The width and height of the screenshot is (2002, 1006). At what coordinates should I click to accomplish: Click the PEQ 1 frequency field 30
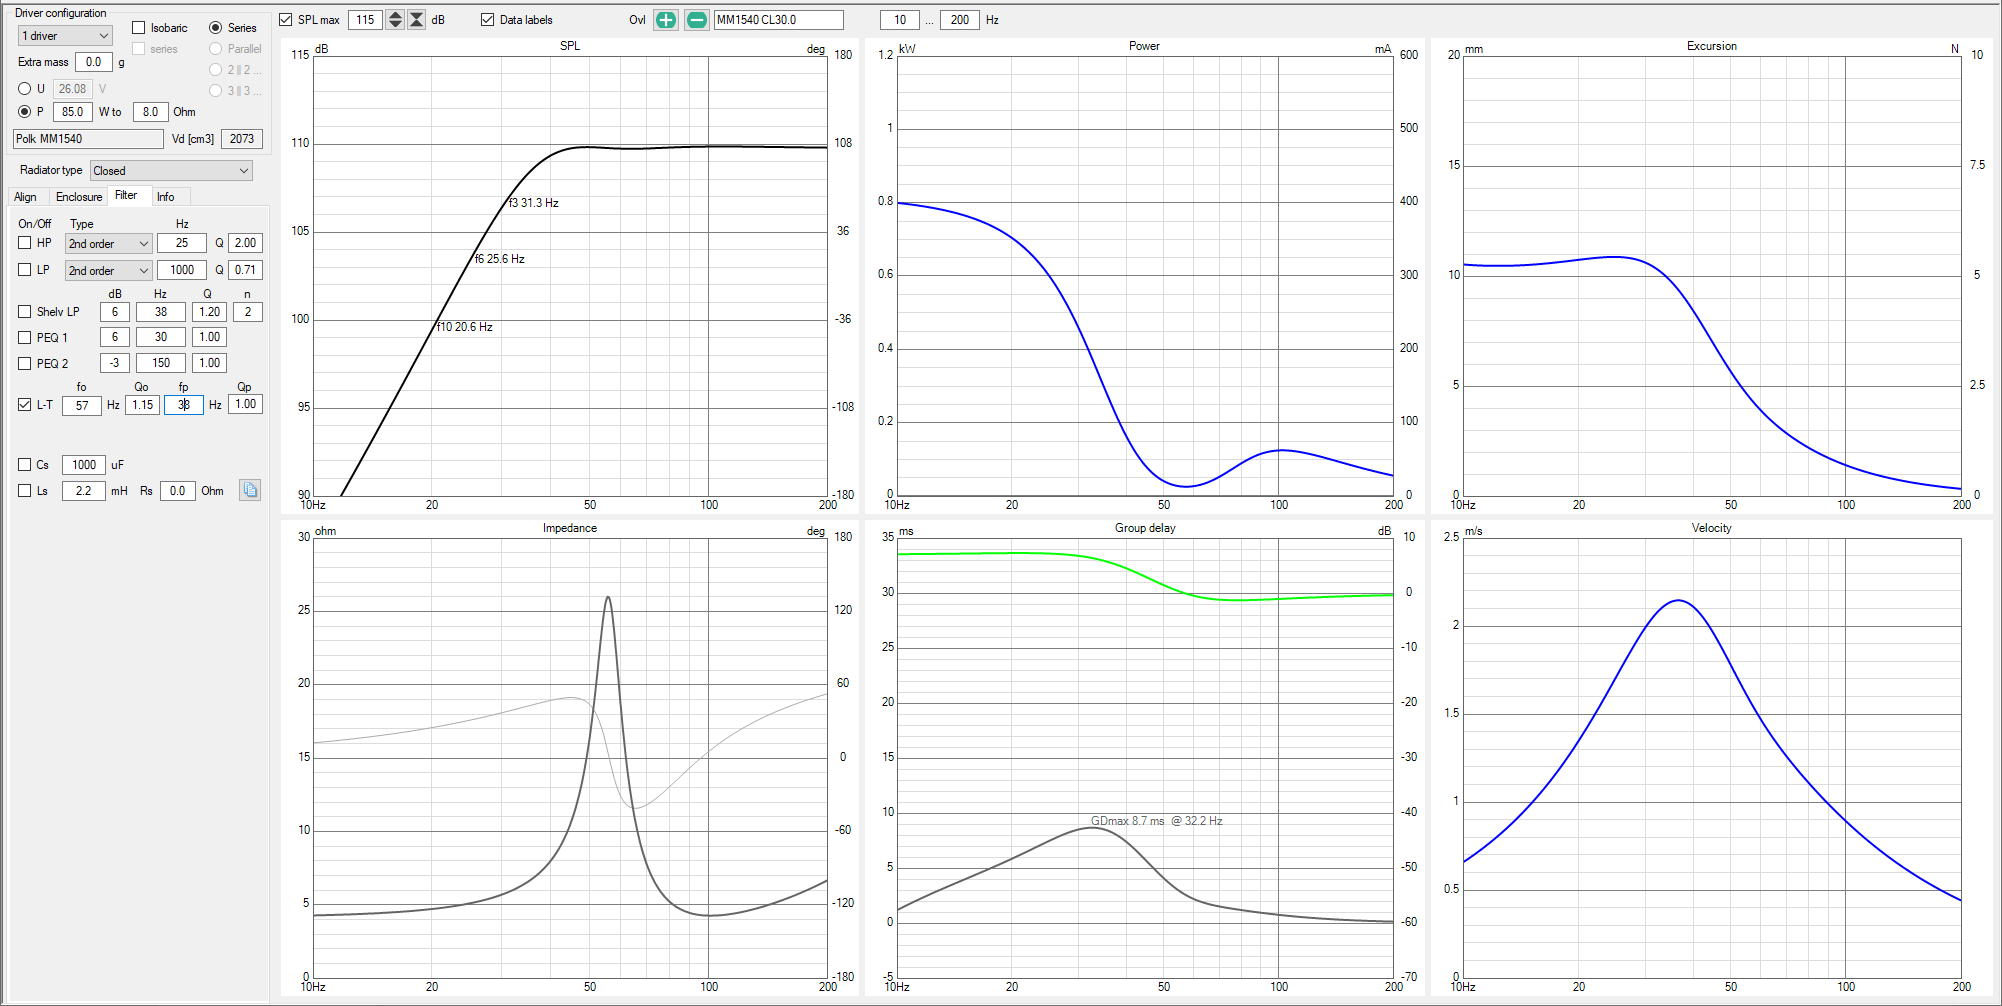161,337
